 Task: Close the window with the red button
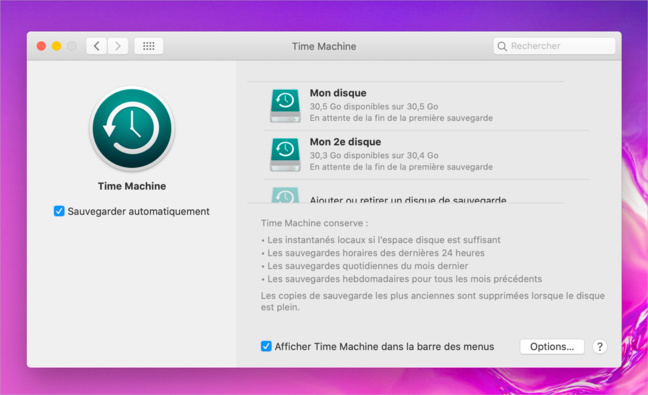(41, 46)
